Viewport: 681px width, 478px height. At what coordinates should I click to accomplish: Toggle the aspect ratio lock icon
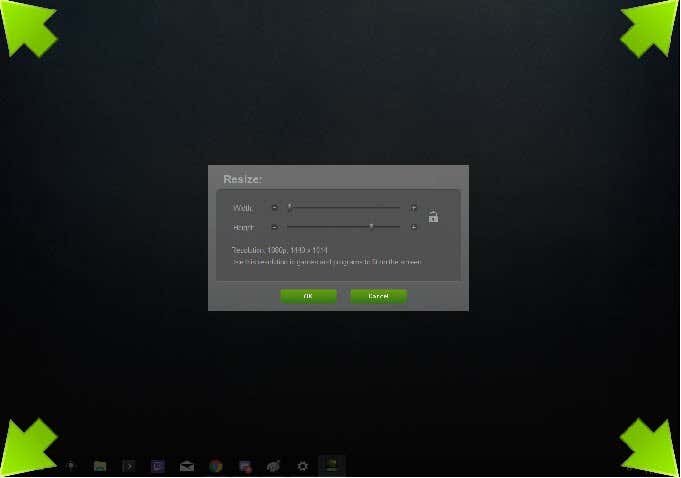click(433, 217)
